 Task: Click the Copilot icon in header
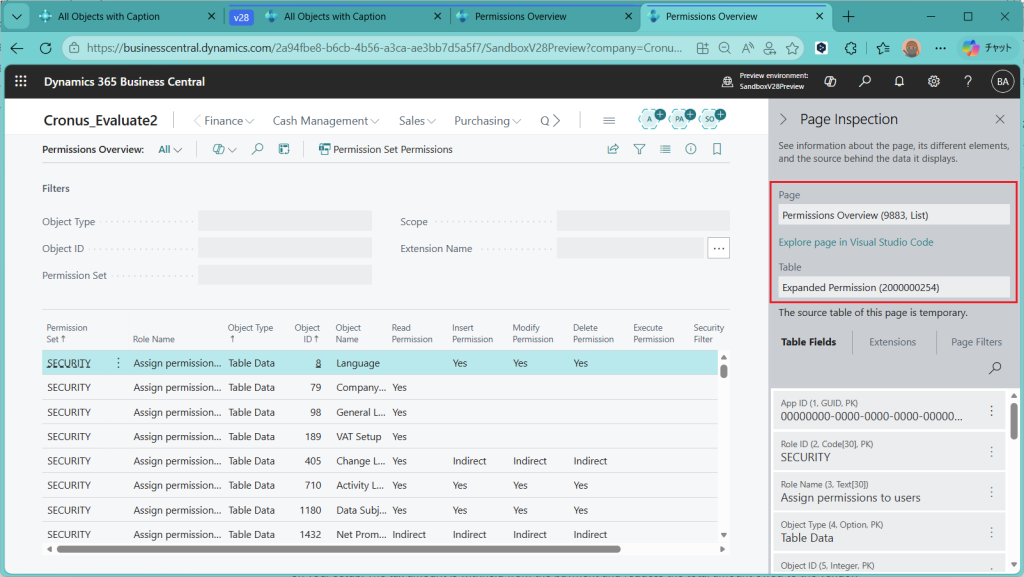[x=830, y=82]
